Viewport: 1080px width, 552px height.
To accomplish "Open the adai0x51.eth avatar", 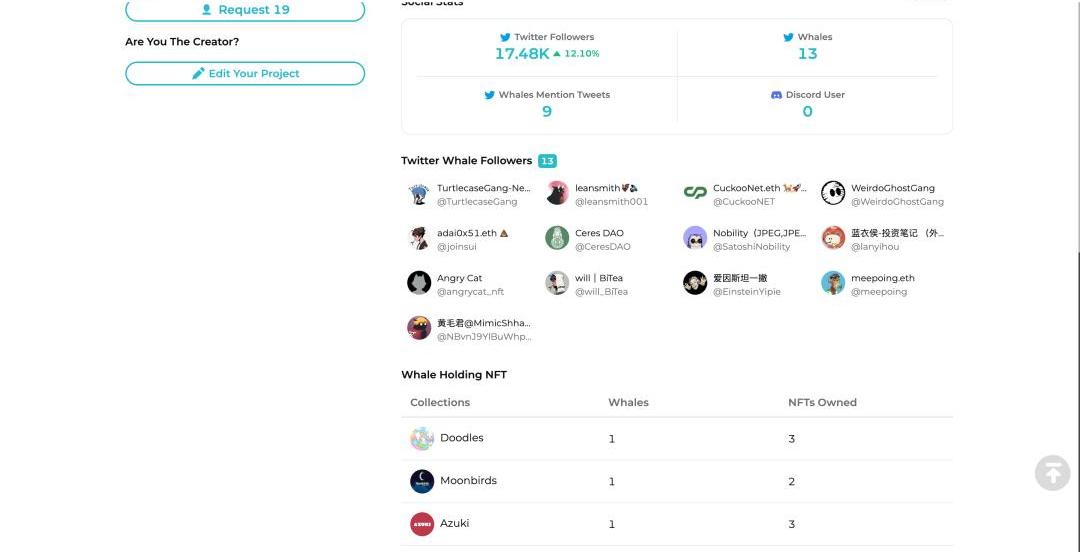I will pyautogui.click(x=419, y=238).
